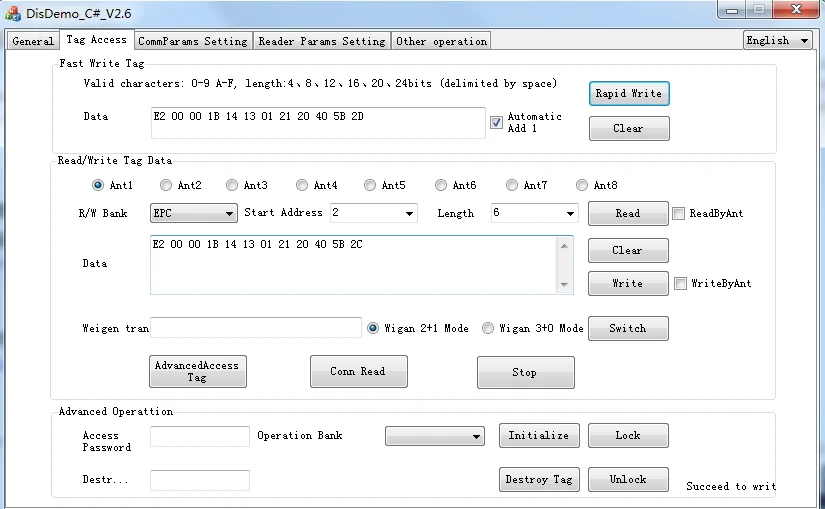Minimize the DisDemo window
Screen dimensions: 825x509
732,9
